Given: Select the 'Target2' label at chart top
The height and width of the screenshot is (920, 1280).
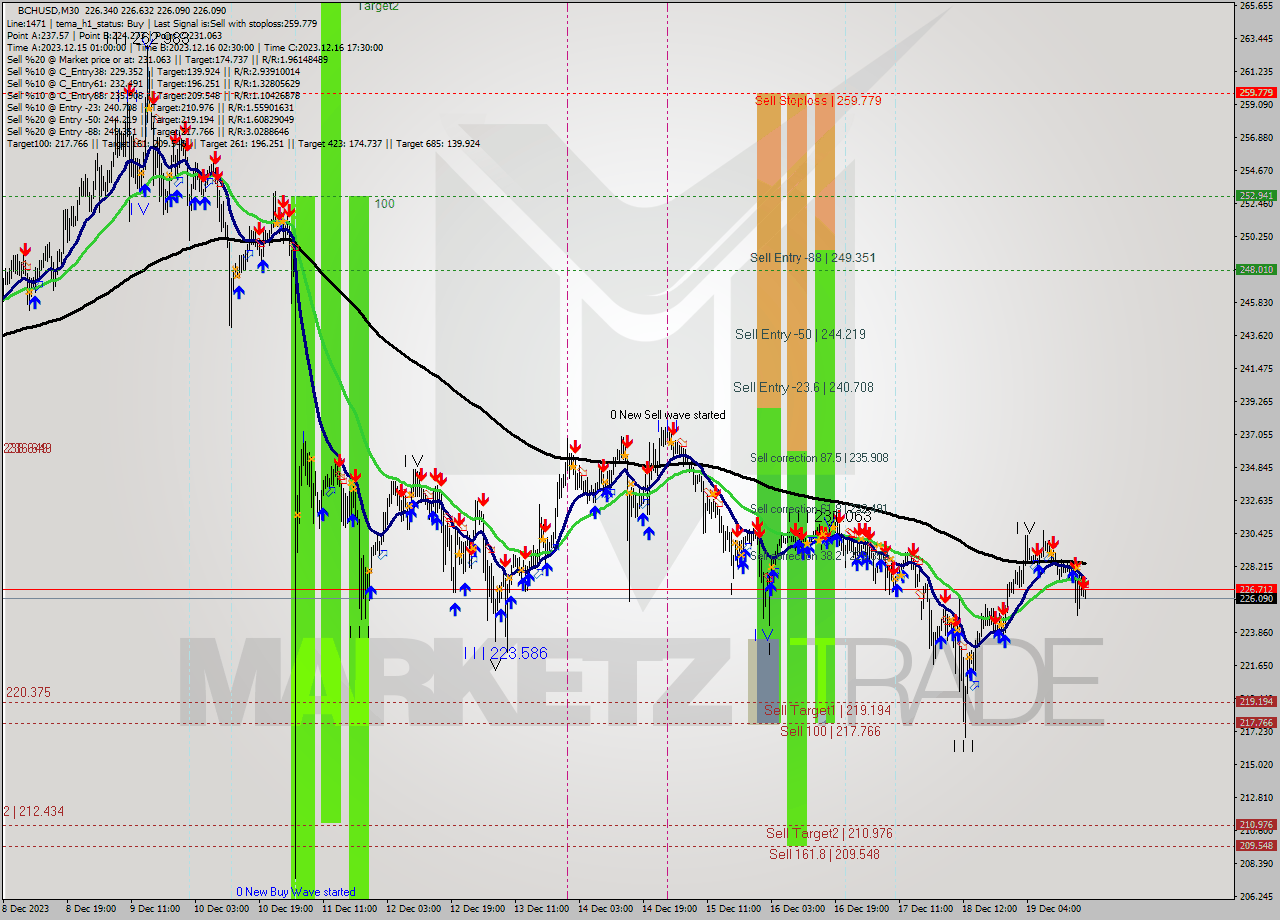Looking at the screenshot, I should tap(378, 6).
